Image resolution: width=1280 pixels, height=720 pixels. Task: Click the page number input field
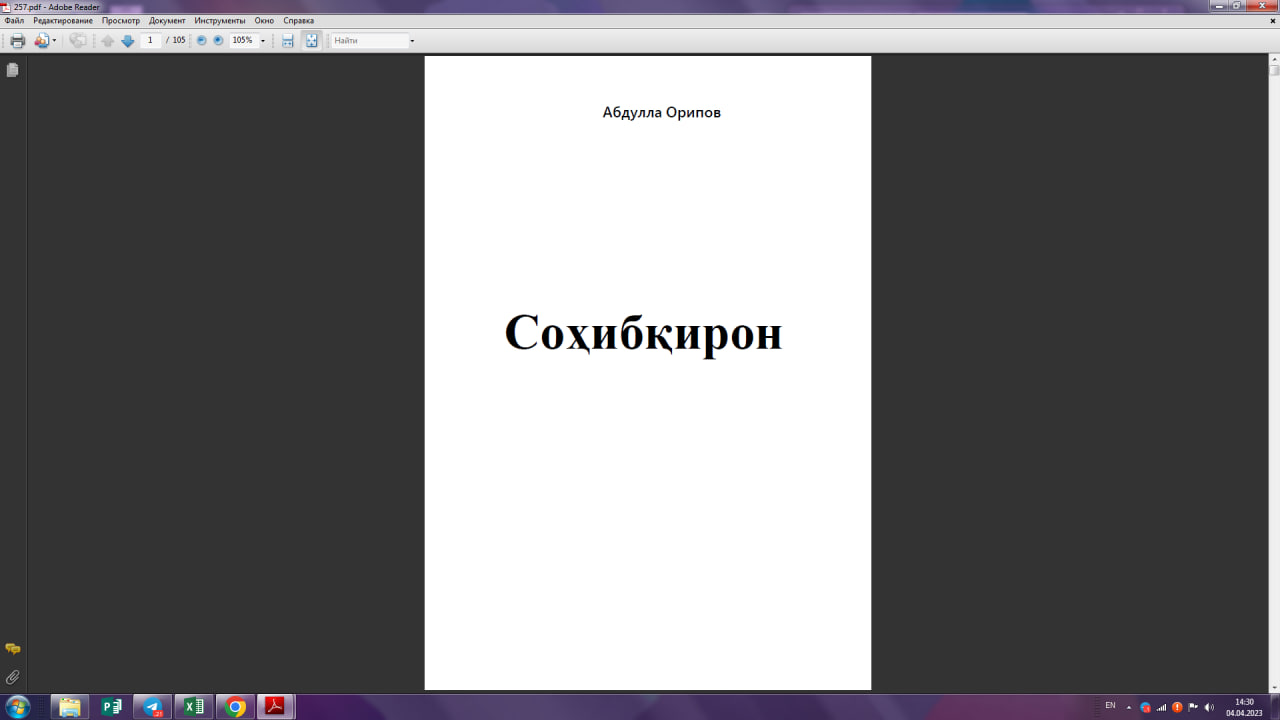point(150,40)
